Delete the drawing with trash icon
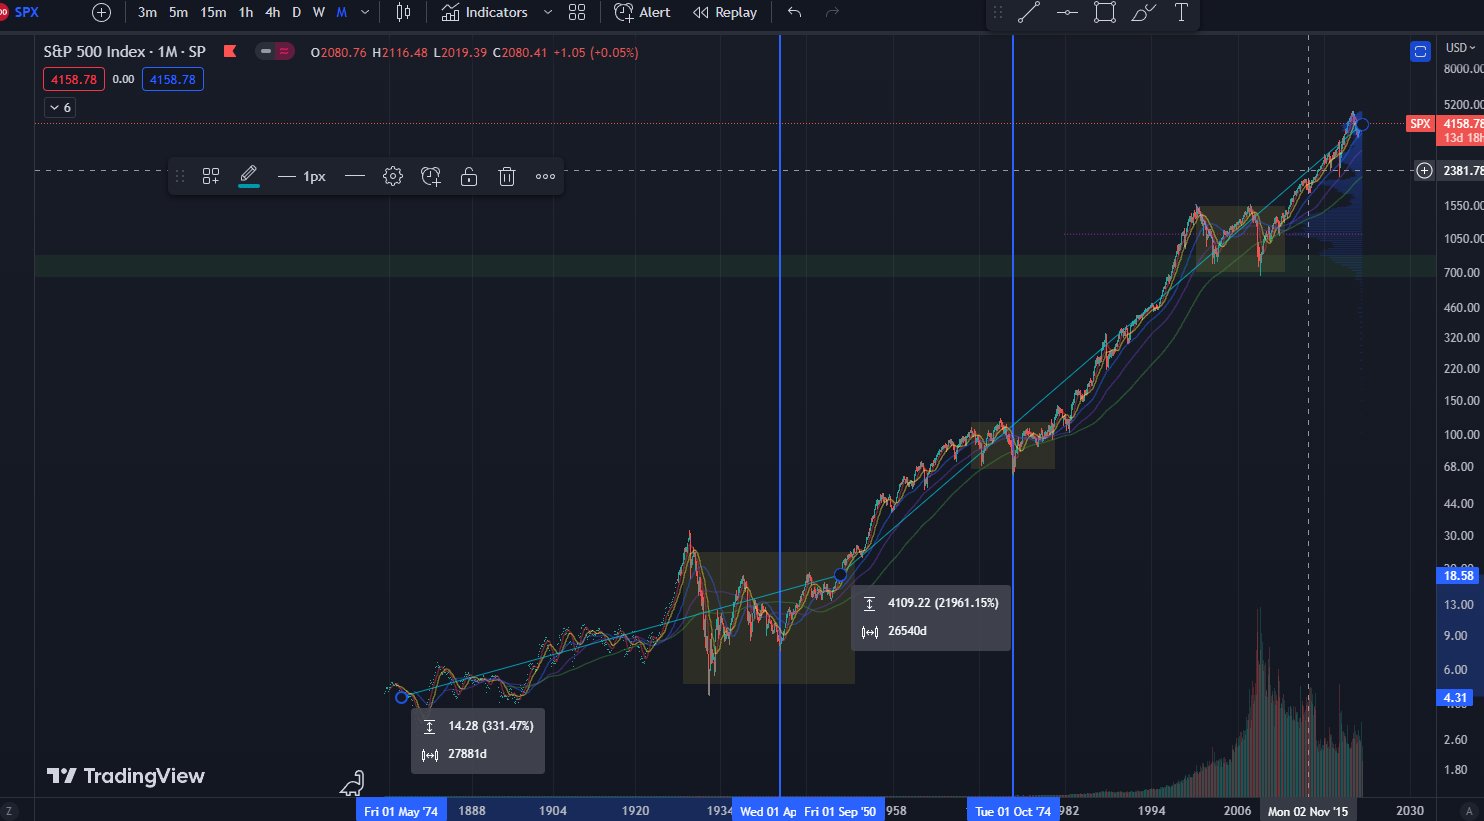The height and width of the screenshot is (821, 1484). [x=507, y=176]
